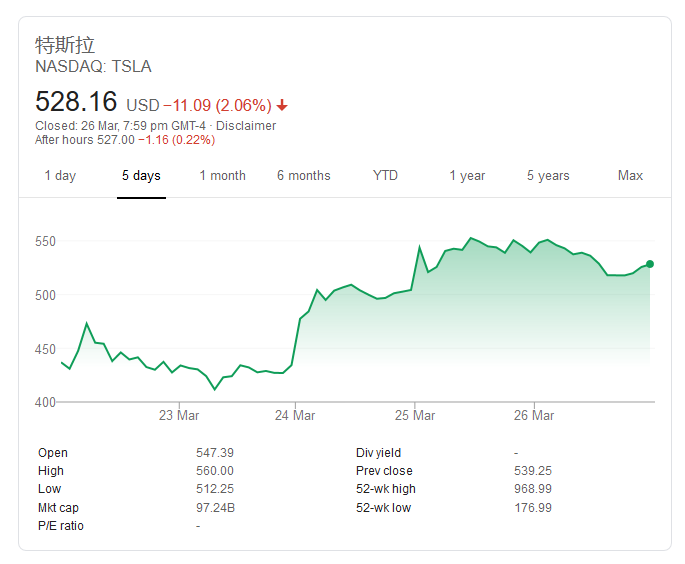Screen dimensions: 685x564
Task: Show the 1 year chart
Action: 467,176
